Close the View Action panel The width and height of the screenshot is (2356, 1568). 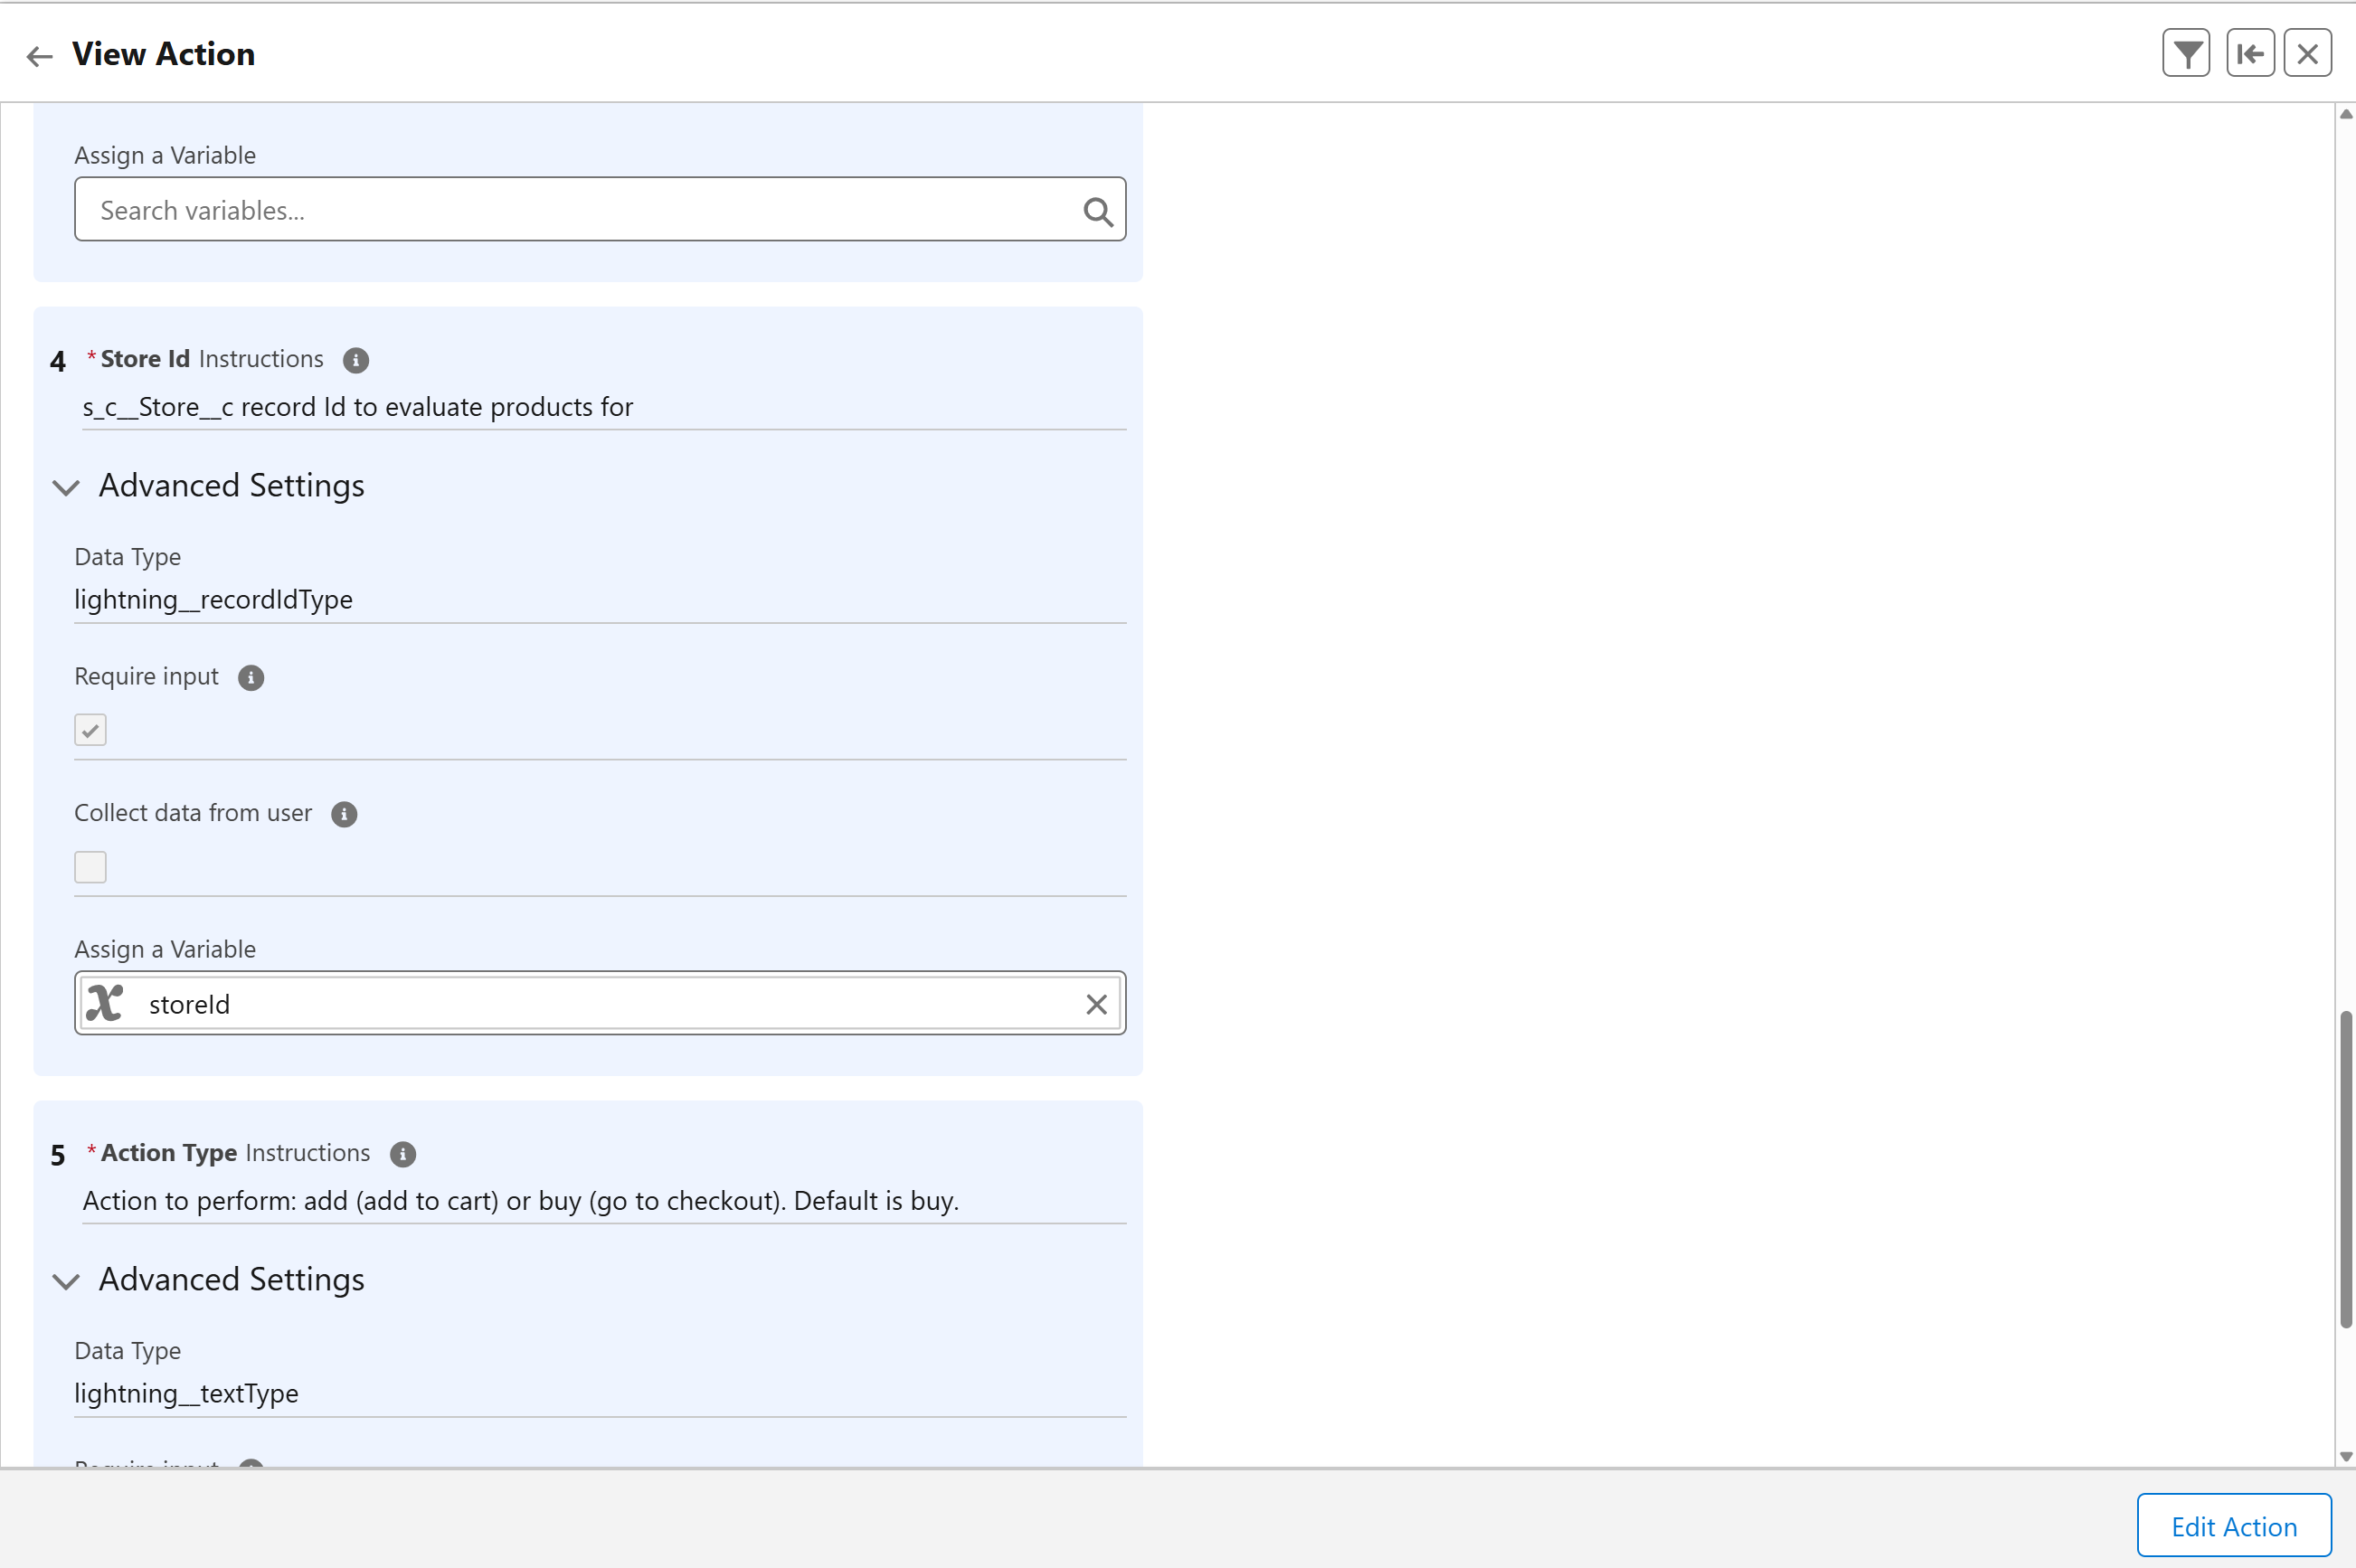click(2308, 54)
